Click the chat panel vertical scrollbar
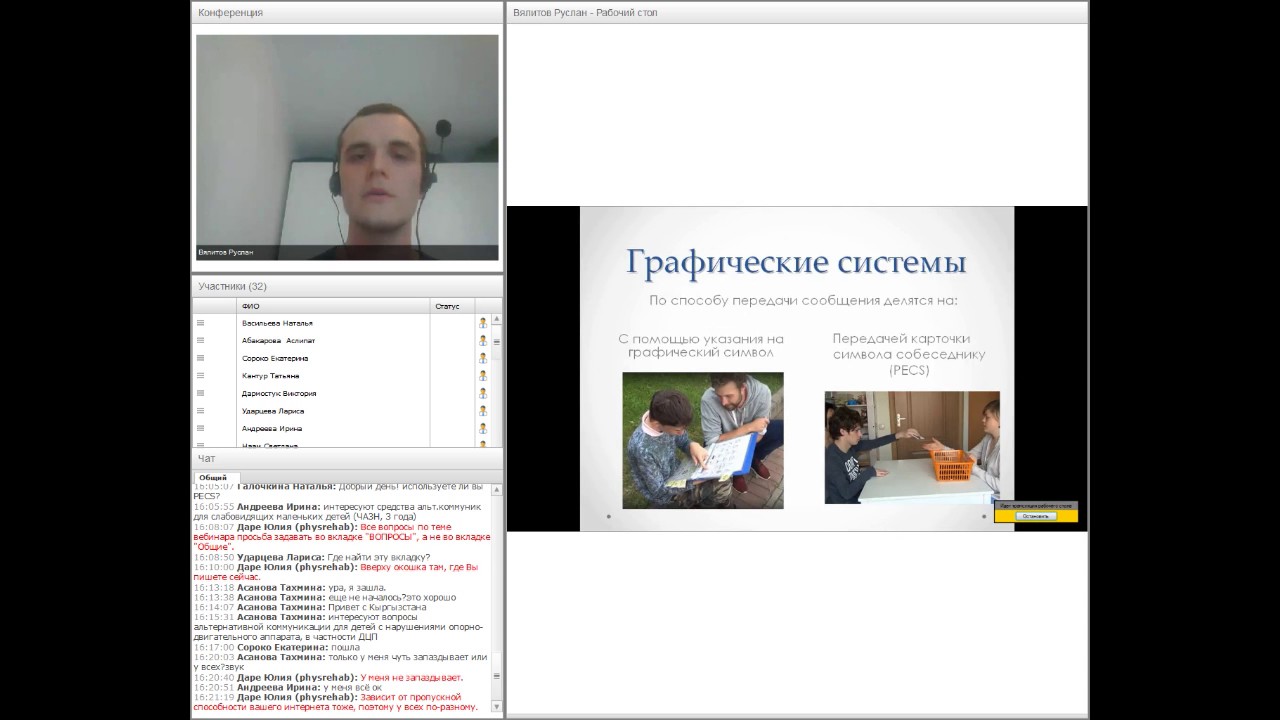The width and height of the screenshot is (1280, 720). (497, 600)
